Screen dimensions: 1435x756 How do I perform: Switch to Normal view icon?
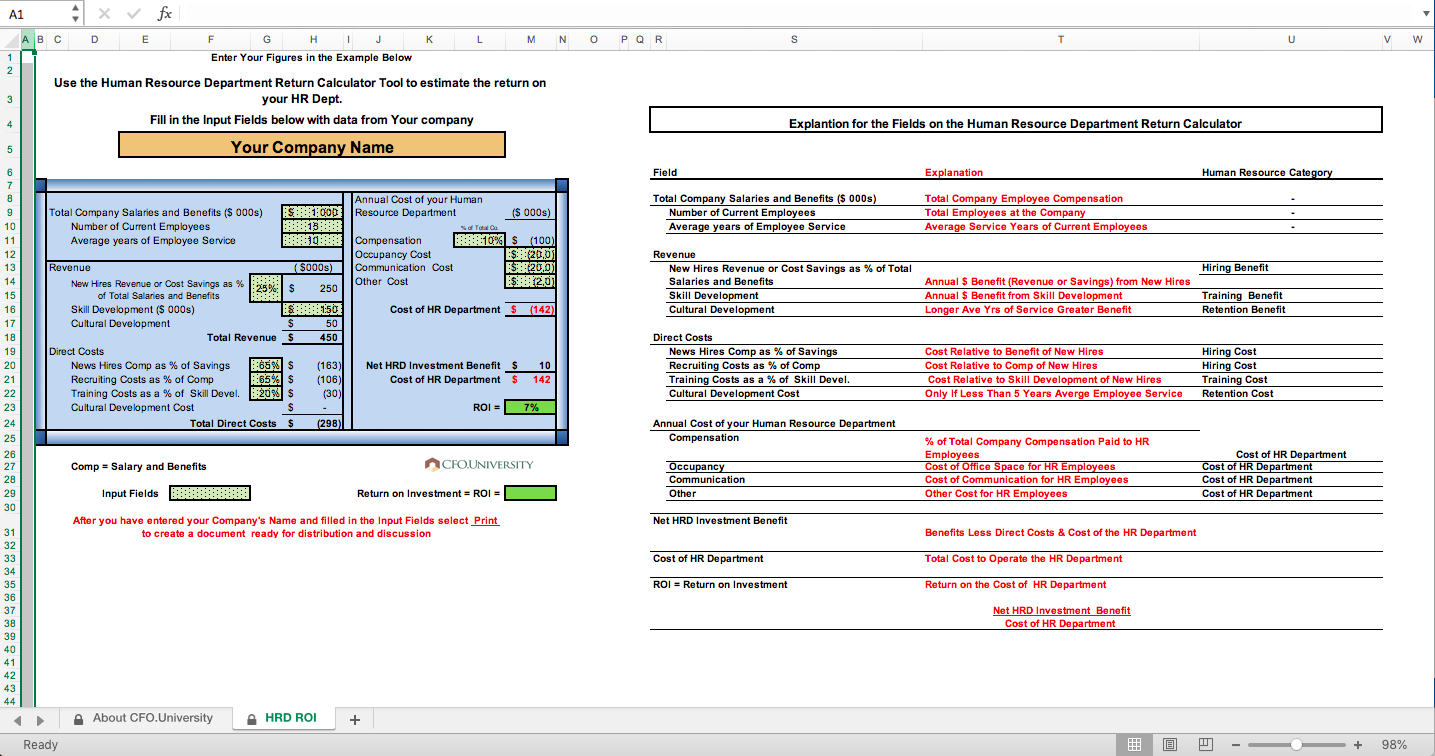tap(1134, 744)
